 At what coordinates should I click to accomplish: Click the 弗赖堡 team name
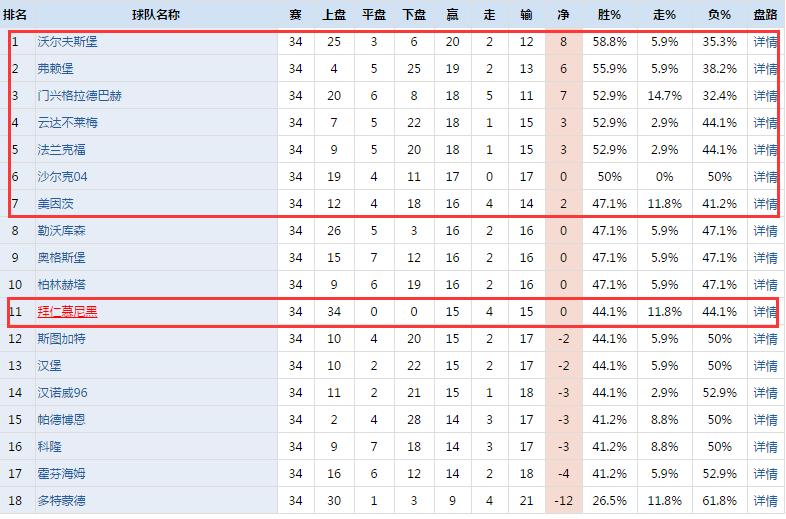point(55,70)
